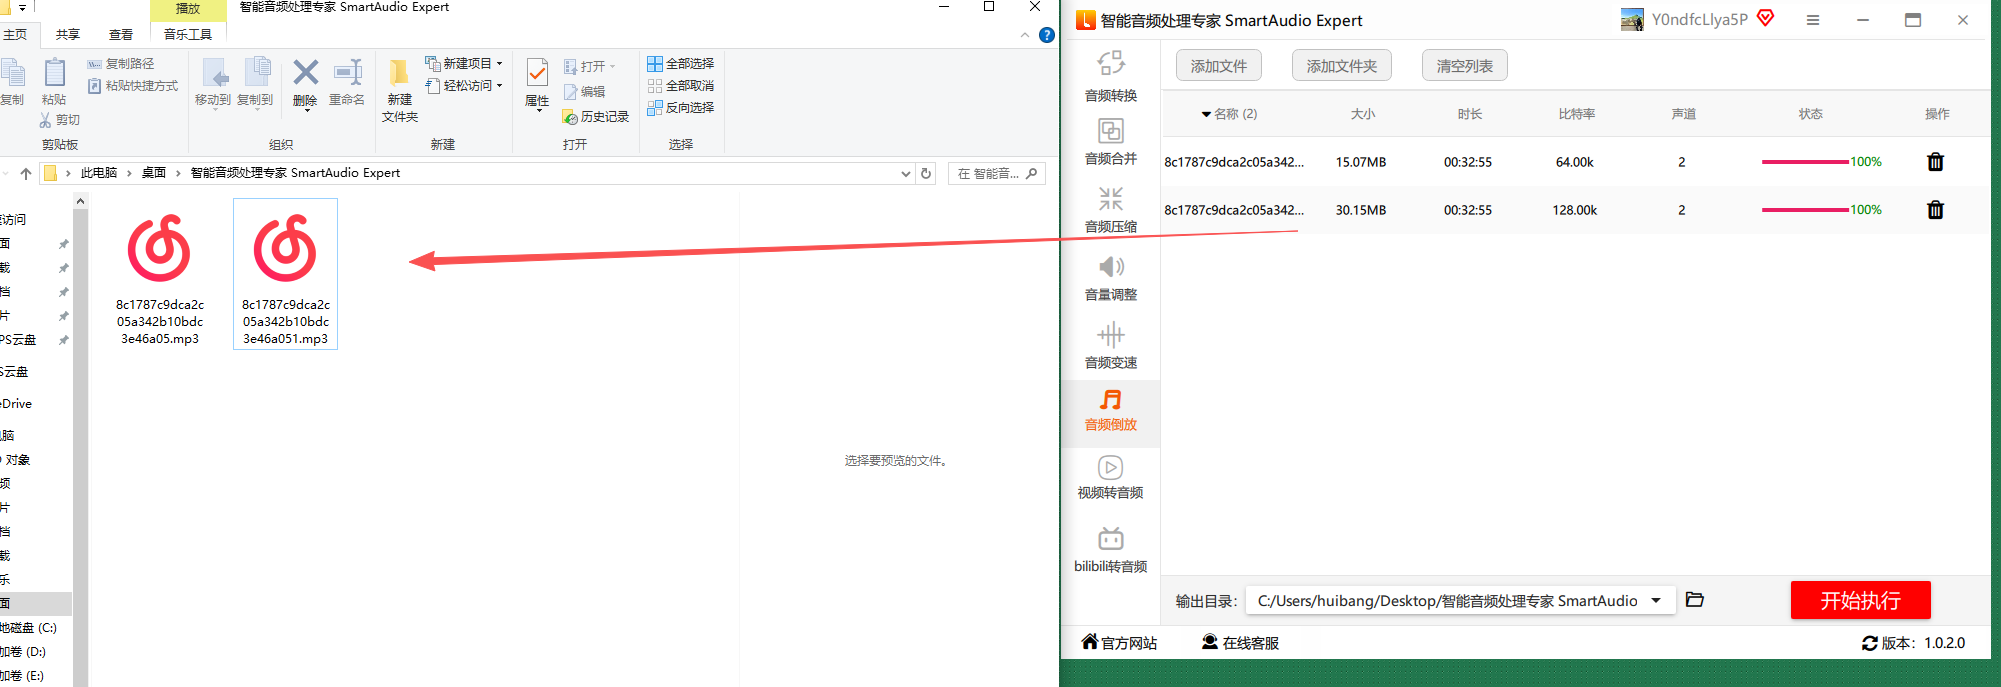Click the 开始执行 start button

(1860, 600)
